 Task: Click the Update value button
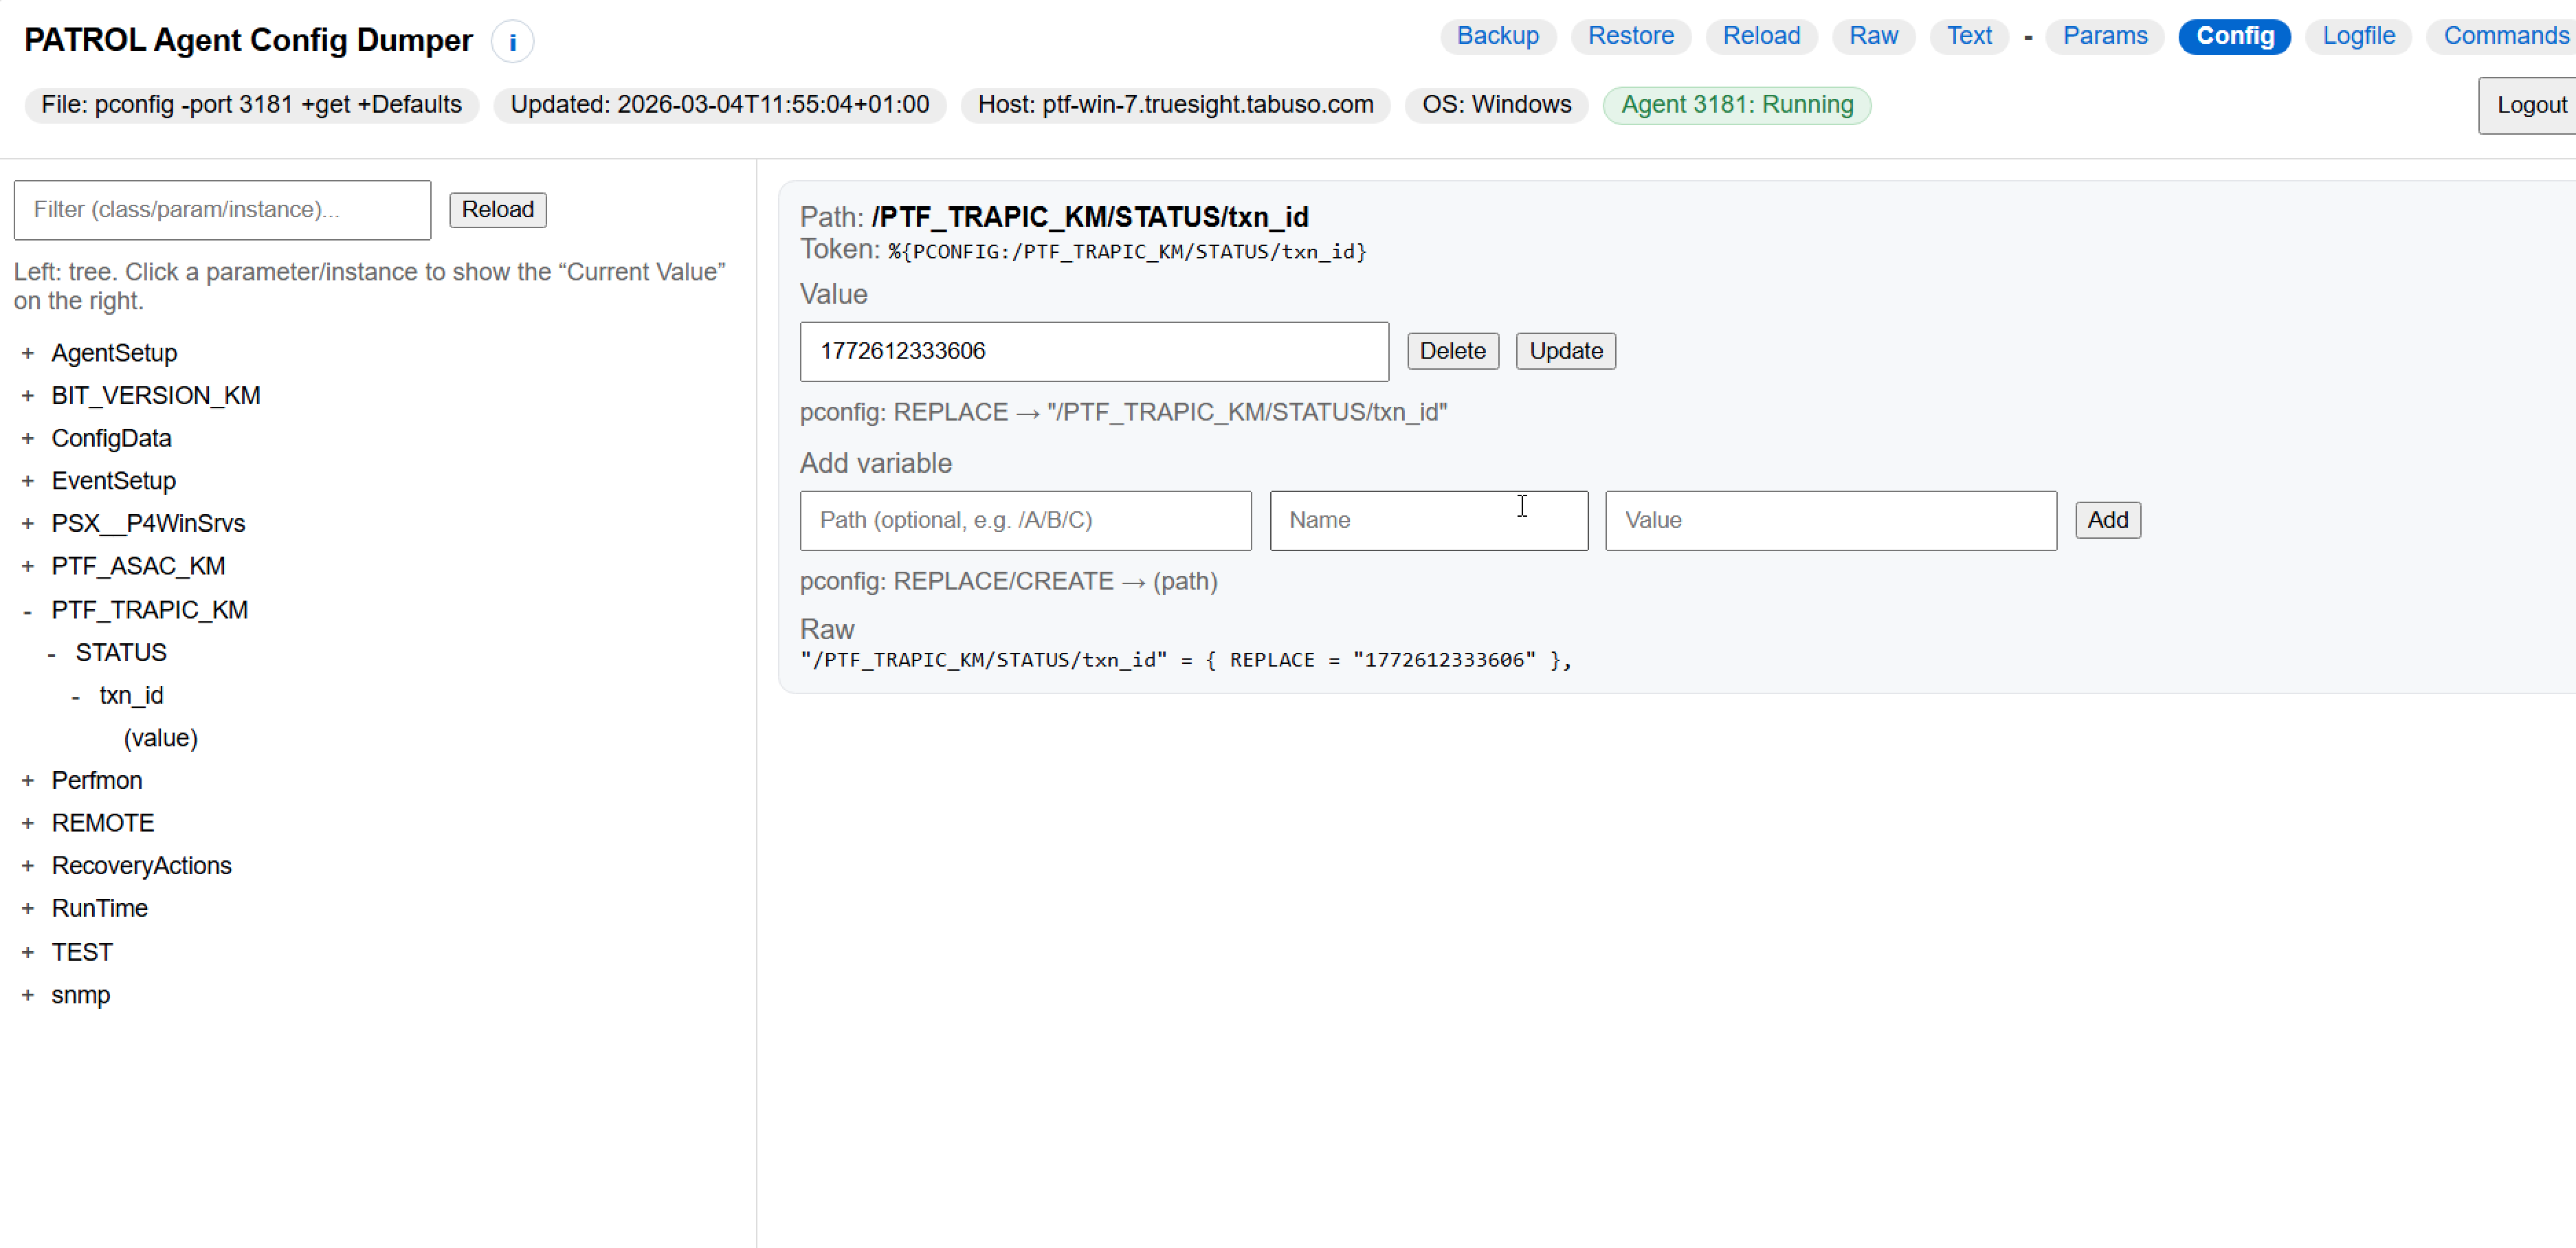click(1565, 351)
